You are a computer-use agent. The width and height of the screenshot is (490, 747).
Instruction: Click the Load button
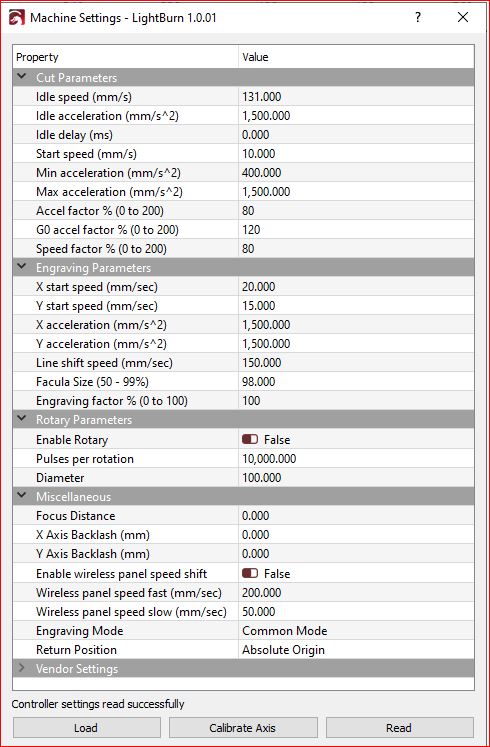coord(87,728)
